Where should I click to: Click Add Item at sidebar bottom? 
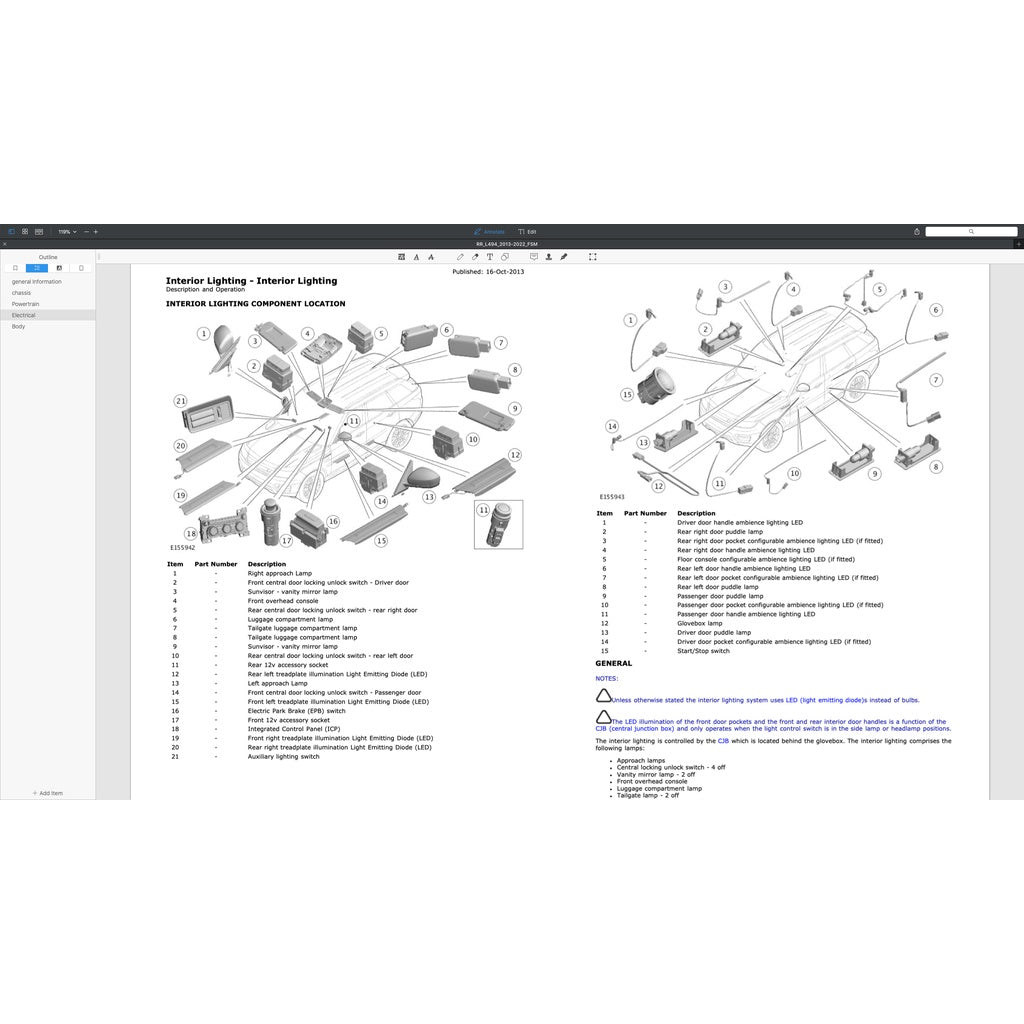tap(48, 793)
